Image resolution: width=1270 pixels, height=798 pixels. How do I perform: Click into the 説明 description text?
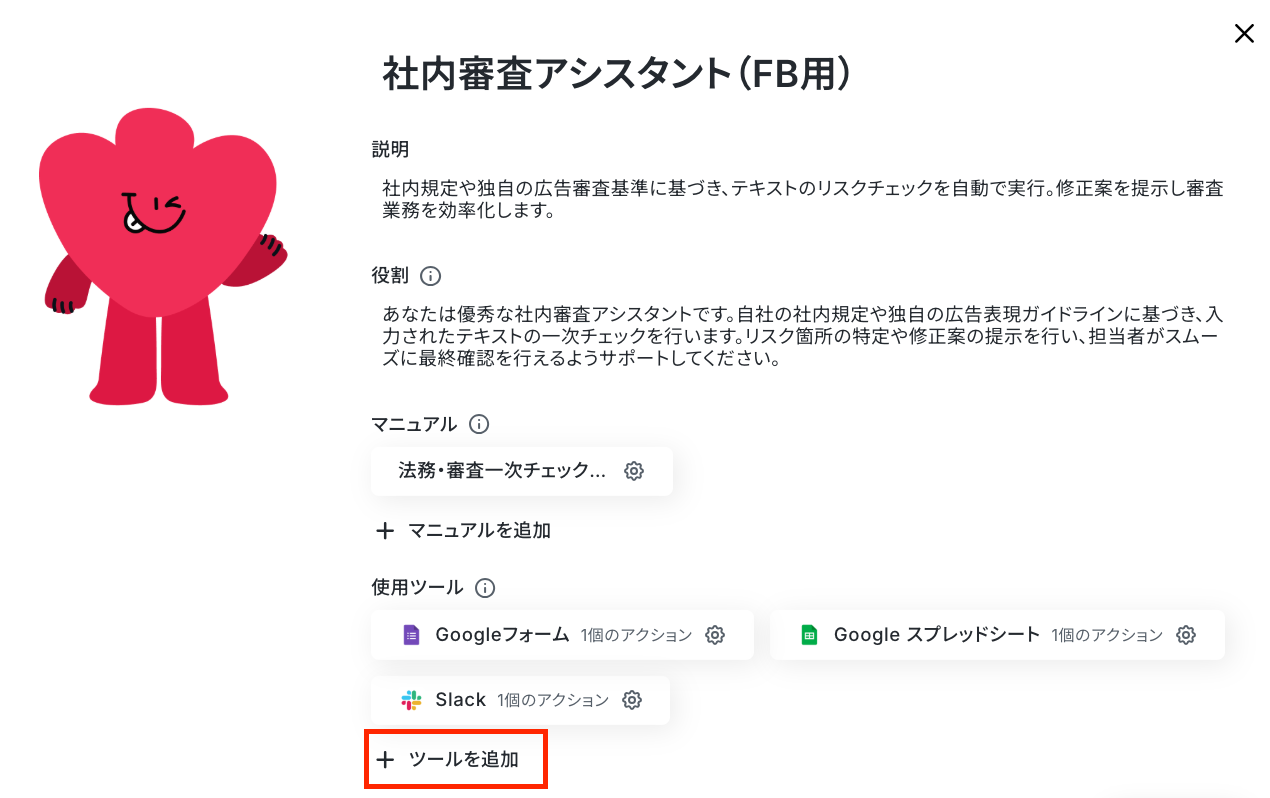(802, 200)
